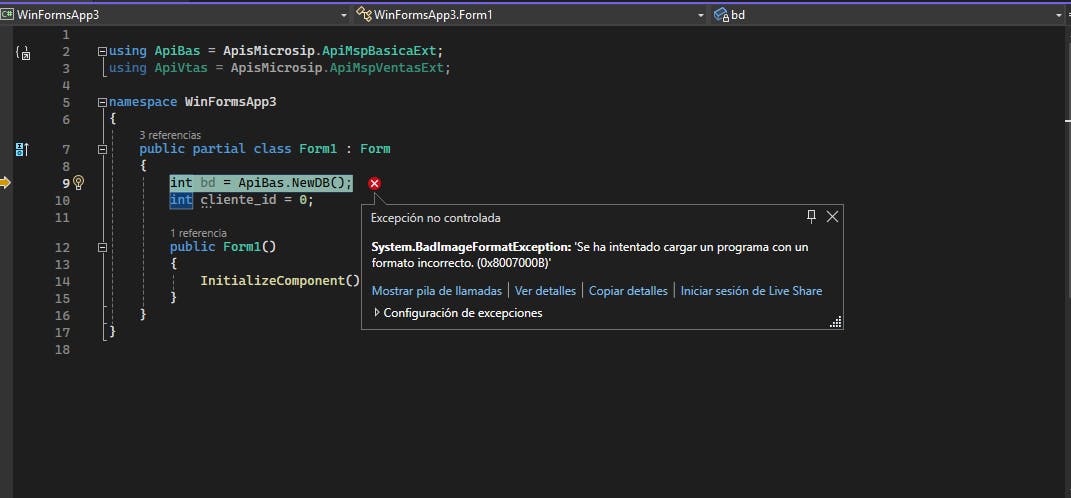Screen dimensions: 1071x498
Task: Click the lightbulb quick actions icon
Action: [79, 183]
